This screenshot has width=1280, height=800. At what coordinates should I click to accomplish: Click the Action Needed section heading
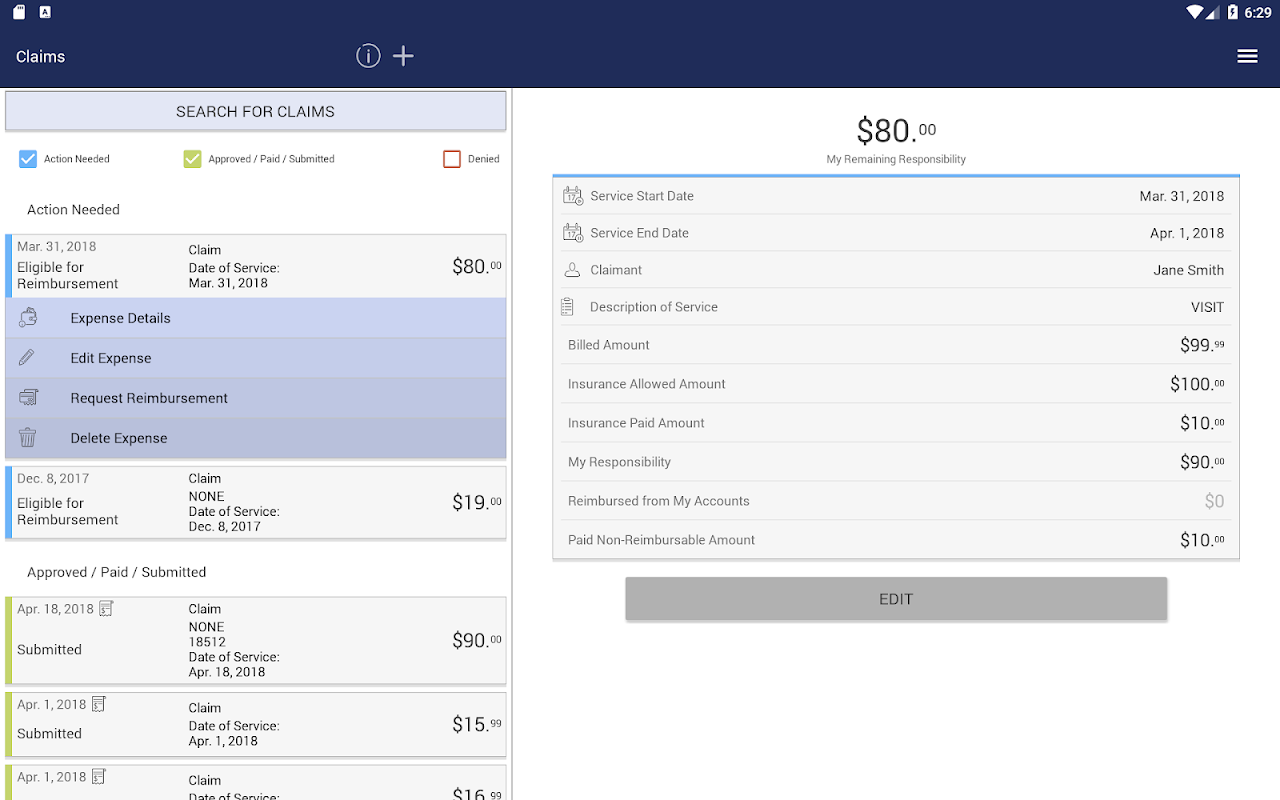(73, 209)
